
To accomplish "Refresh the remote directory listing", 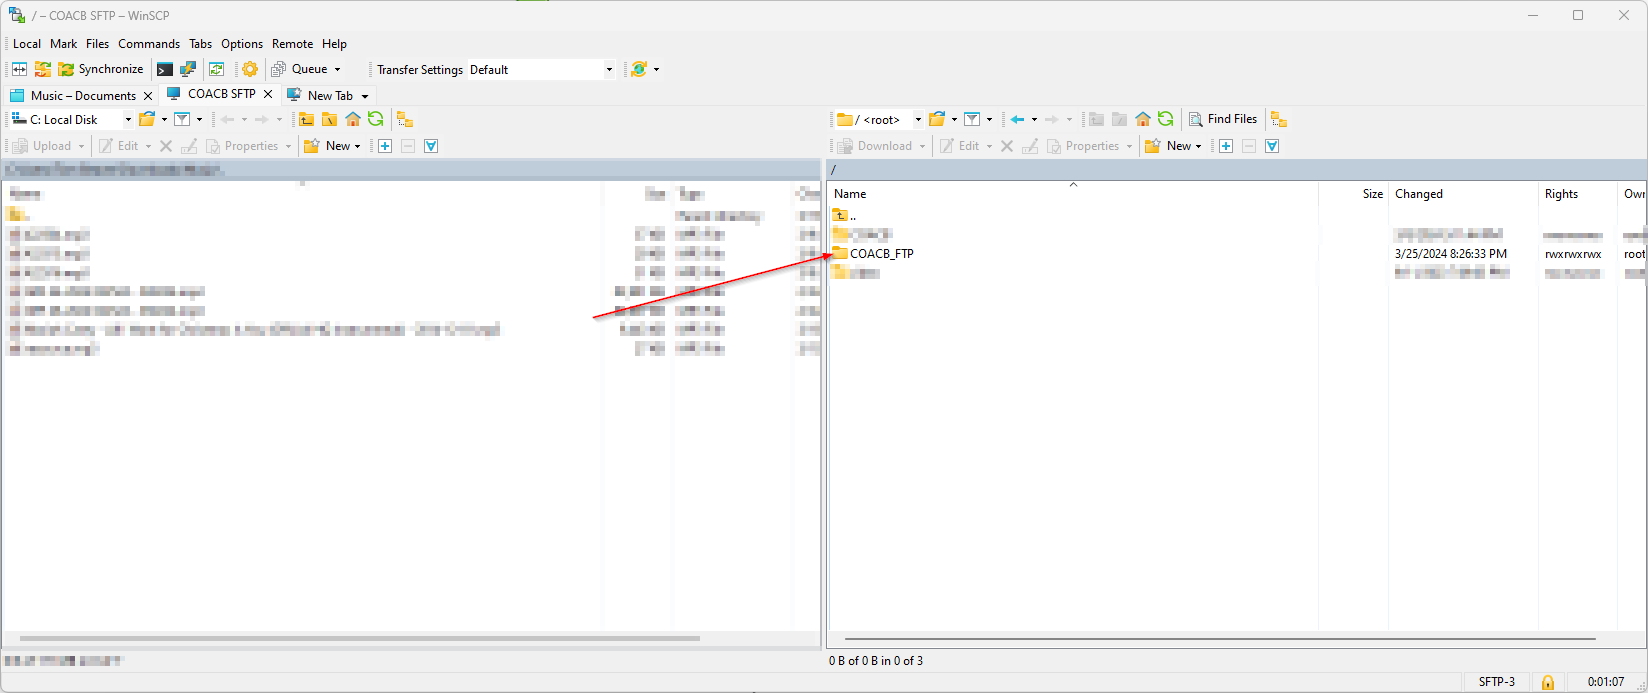I will coord(1166,119).
